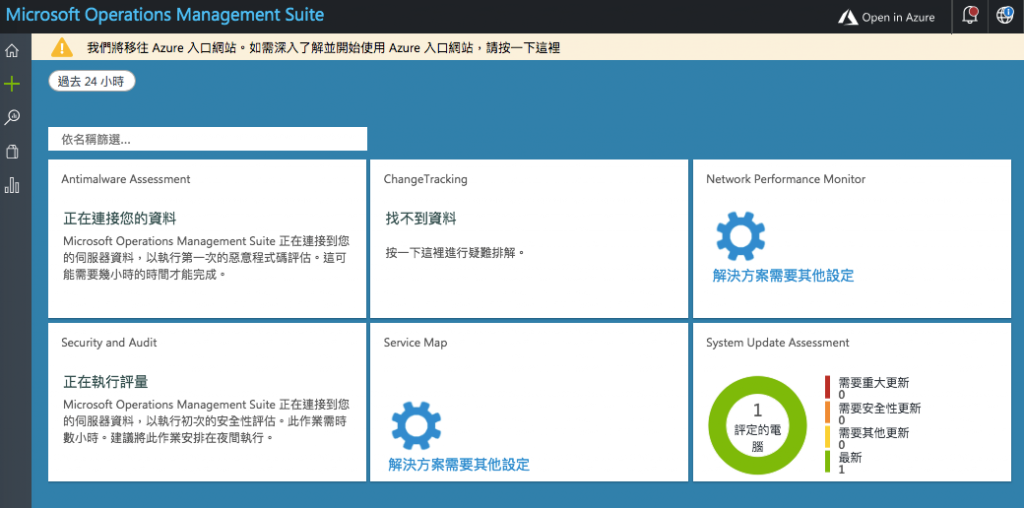Click yellow swatch for 需要其他更新
Image resolution: width=1024 pixels, height=508 pixels.
coord(827,437)
